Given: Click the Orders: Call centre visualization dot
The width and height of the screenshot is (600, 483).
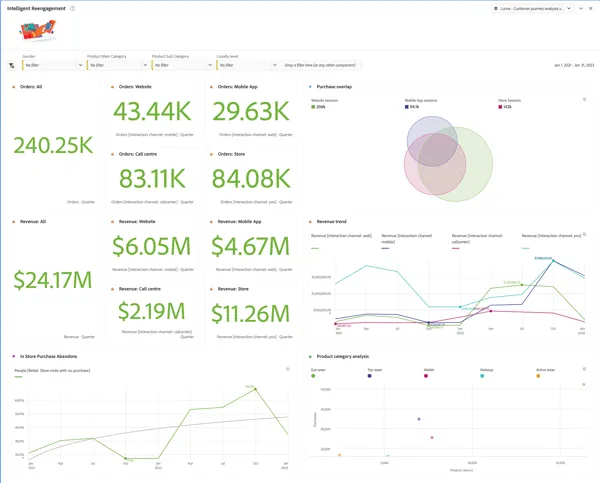Looking at the screenshot, I should pyautogui.click(x=112, y=154).
